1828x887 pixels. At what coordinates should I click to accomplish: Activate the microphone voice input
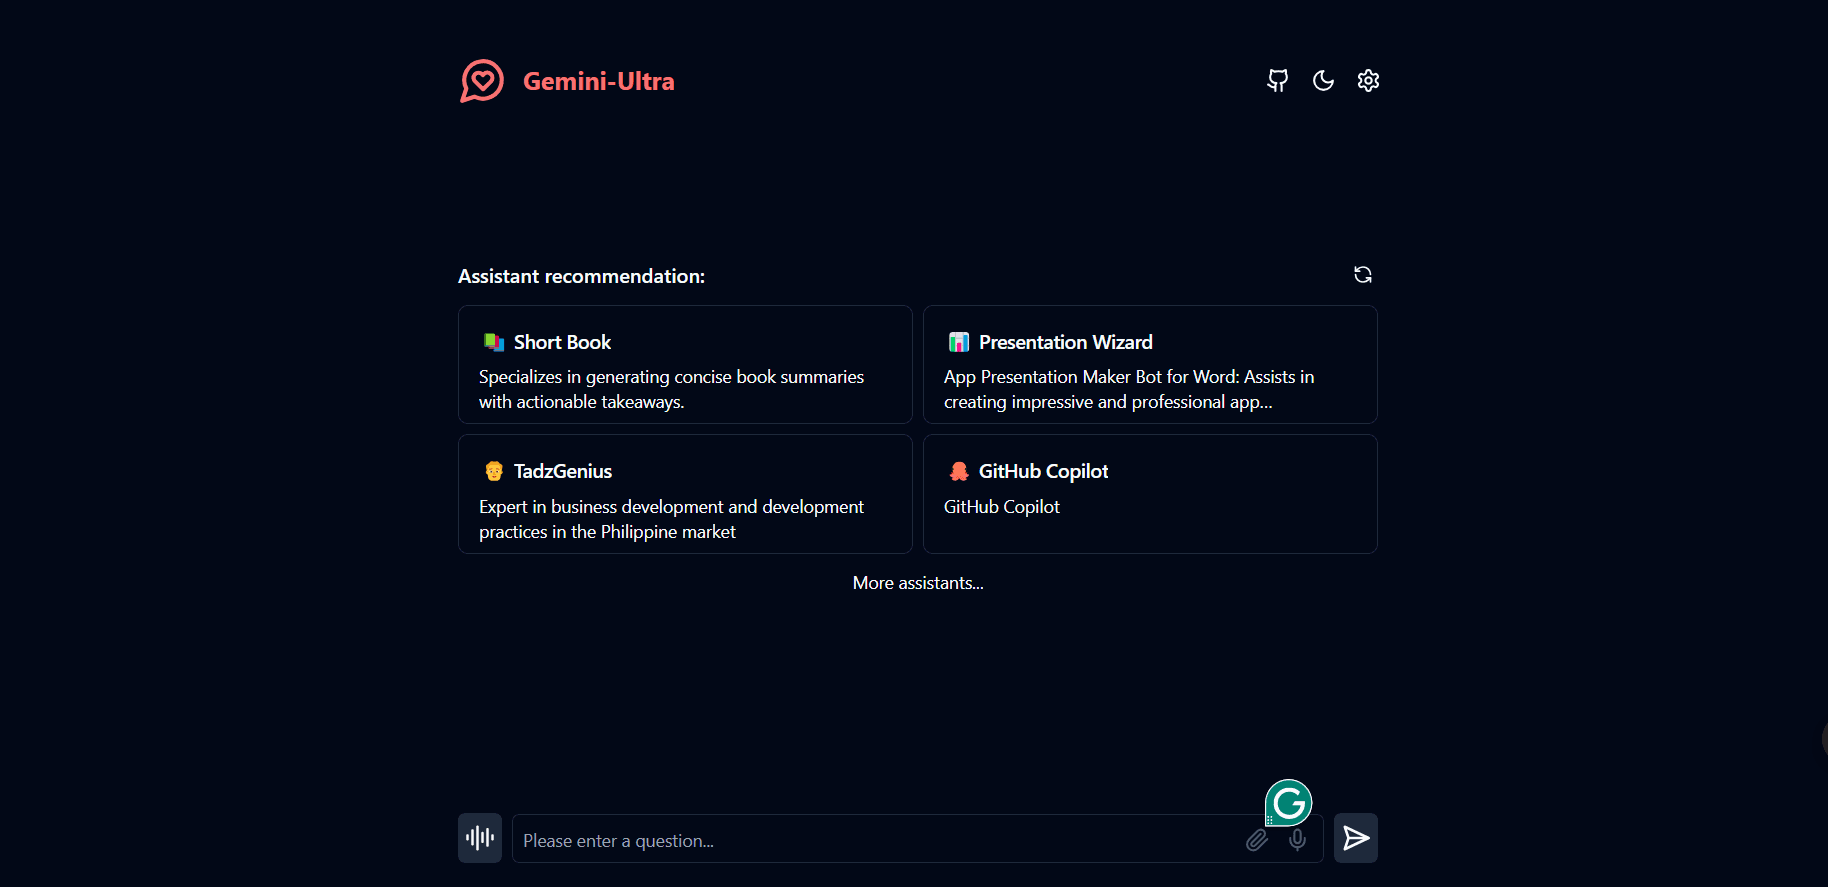click(1297, 840)
